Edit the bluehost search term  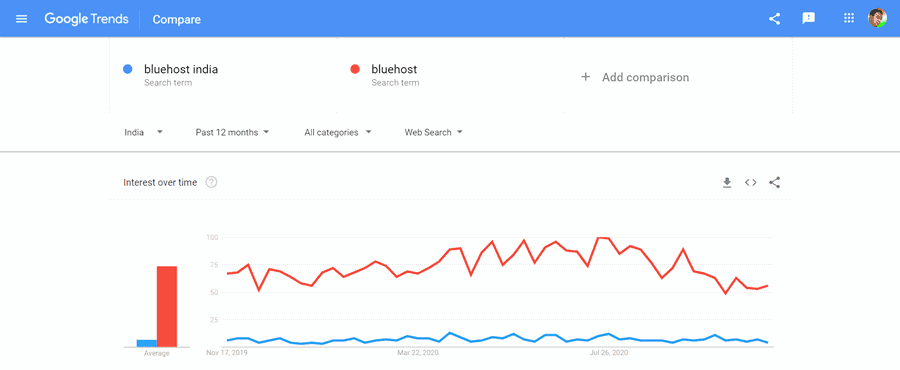[x=394, y=70]
